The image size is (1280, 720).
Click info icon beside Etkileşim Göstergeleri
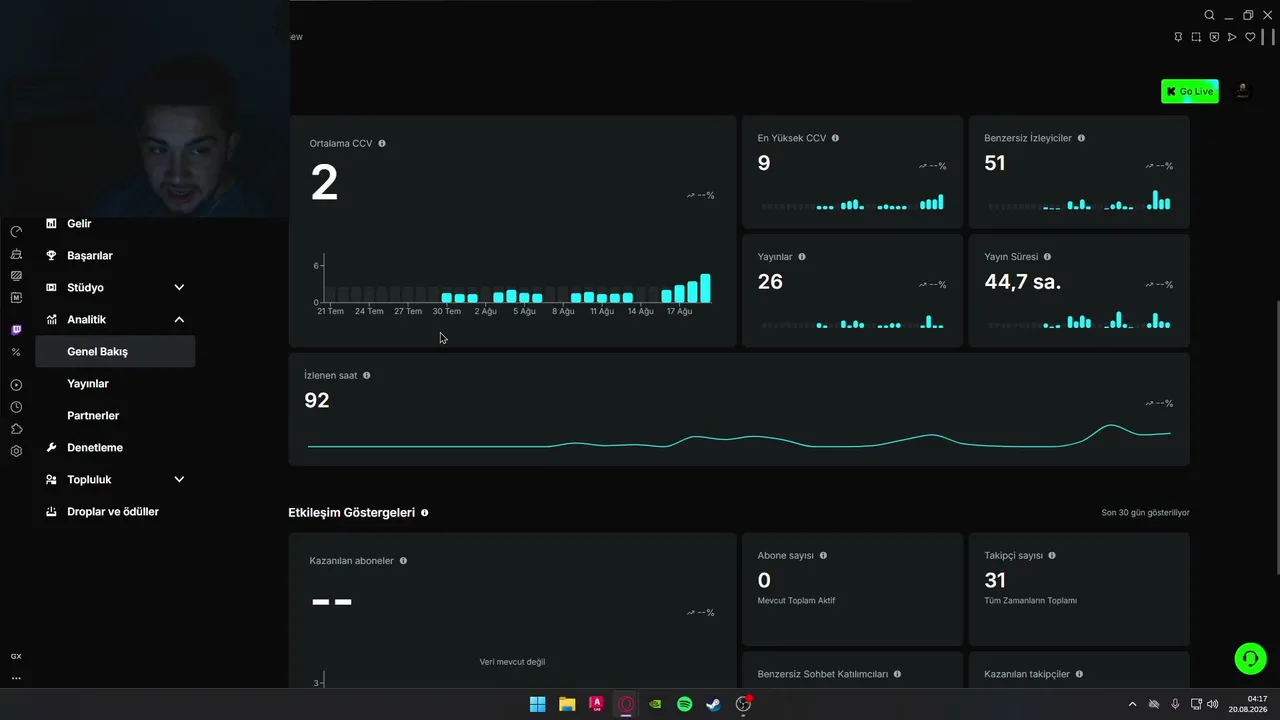pos(425,512)
